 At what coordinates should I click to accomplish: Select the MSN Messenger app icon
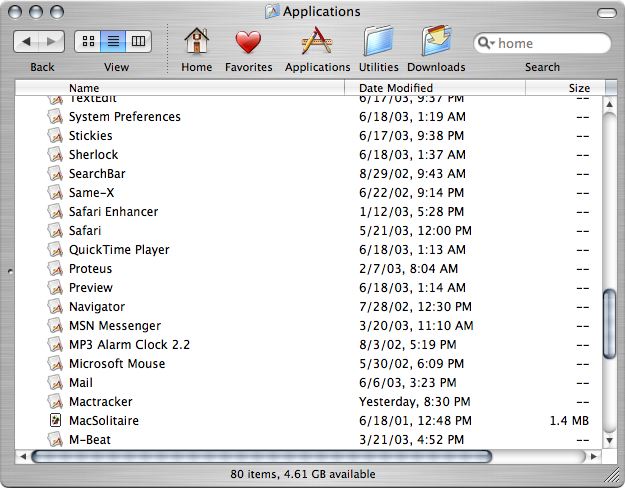tap(55, 326)
